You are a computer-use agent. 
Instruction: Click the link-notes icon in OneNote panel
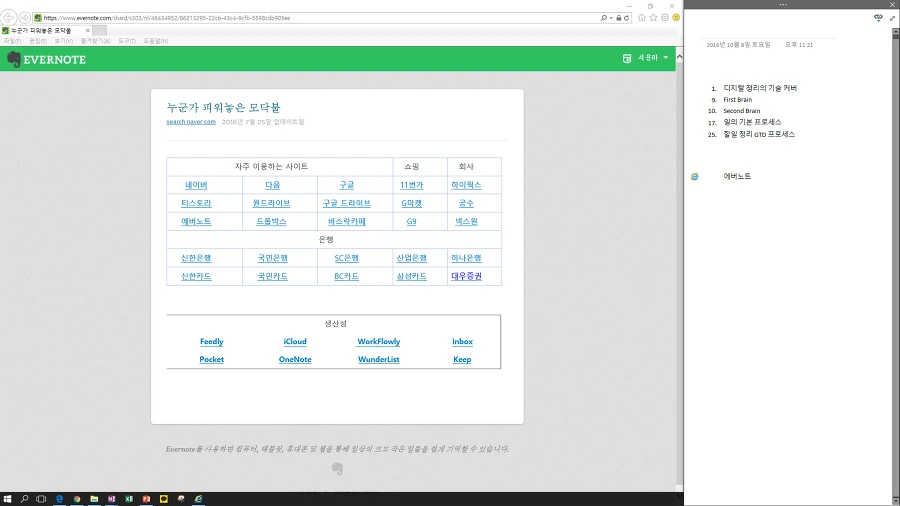pyautogui.click(x=878, y=18)
